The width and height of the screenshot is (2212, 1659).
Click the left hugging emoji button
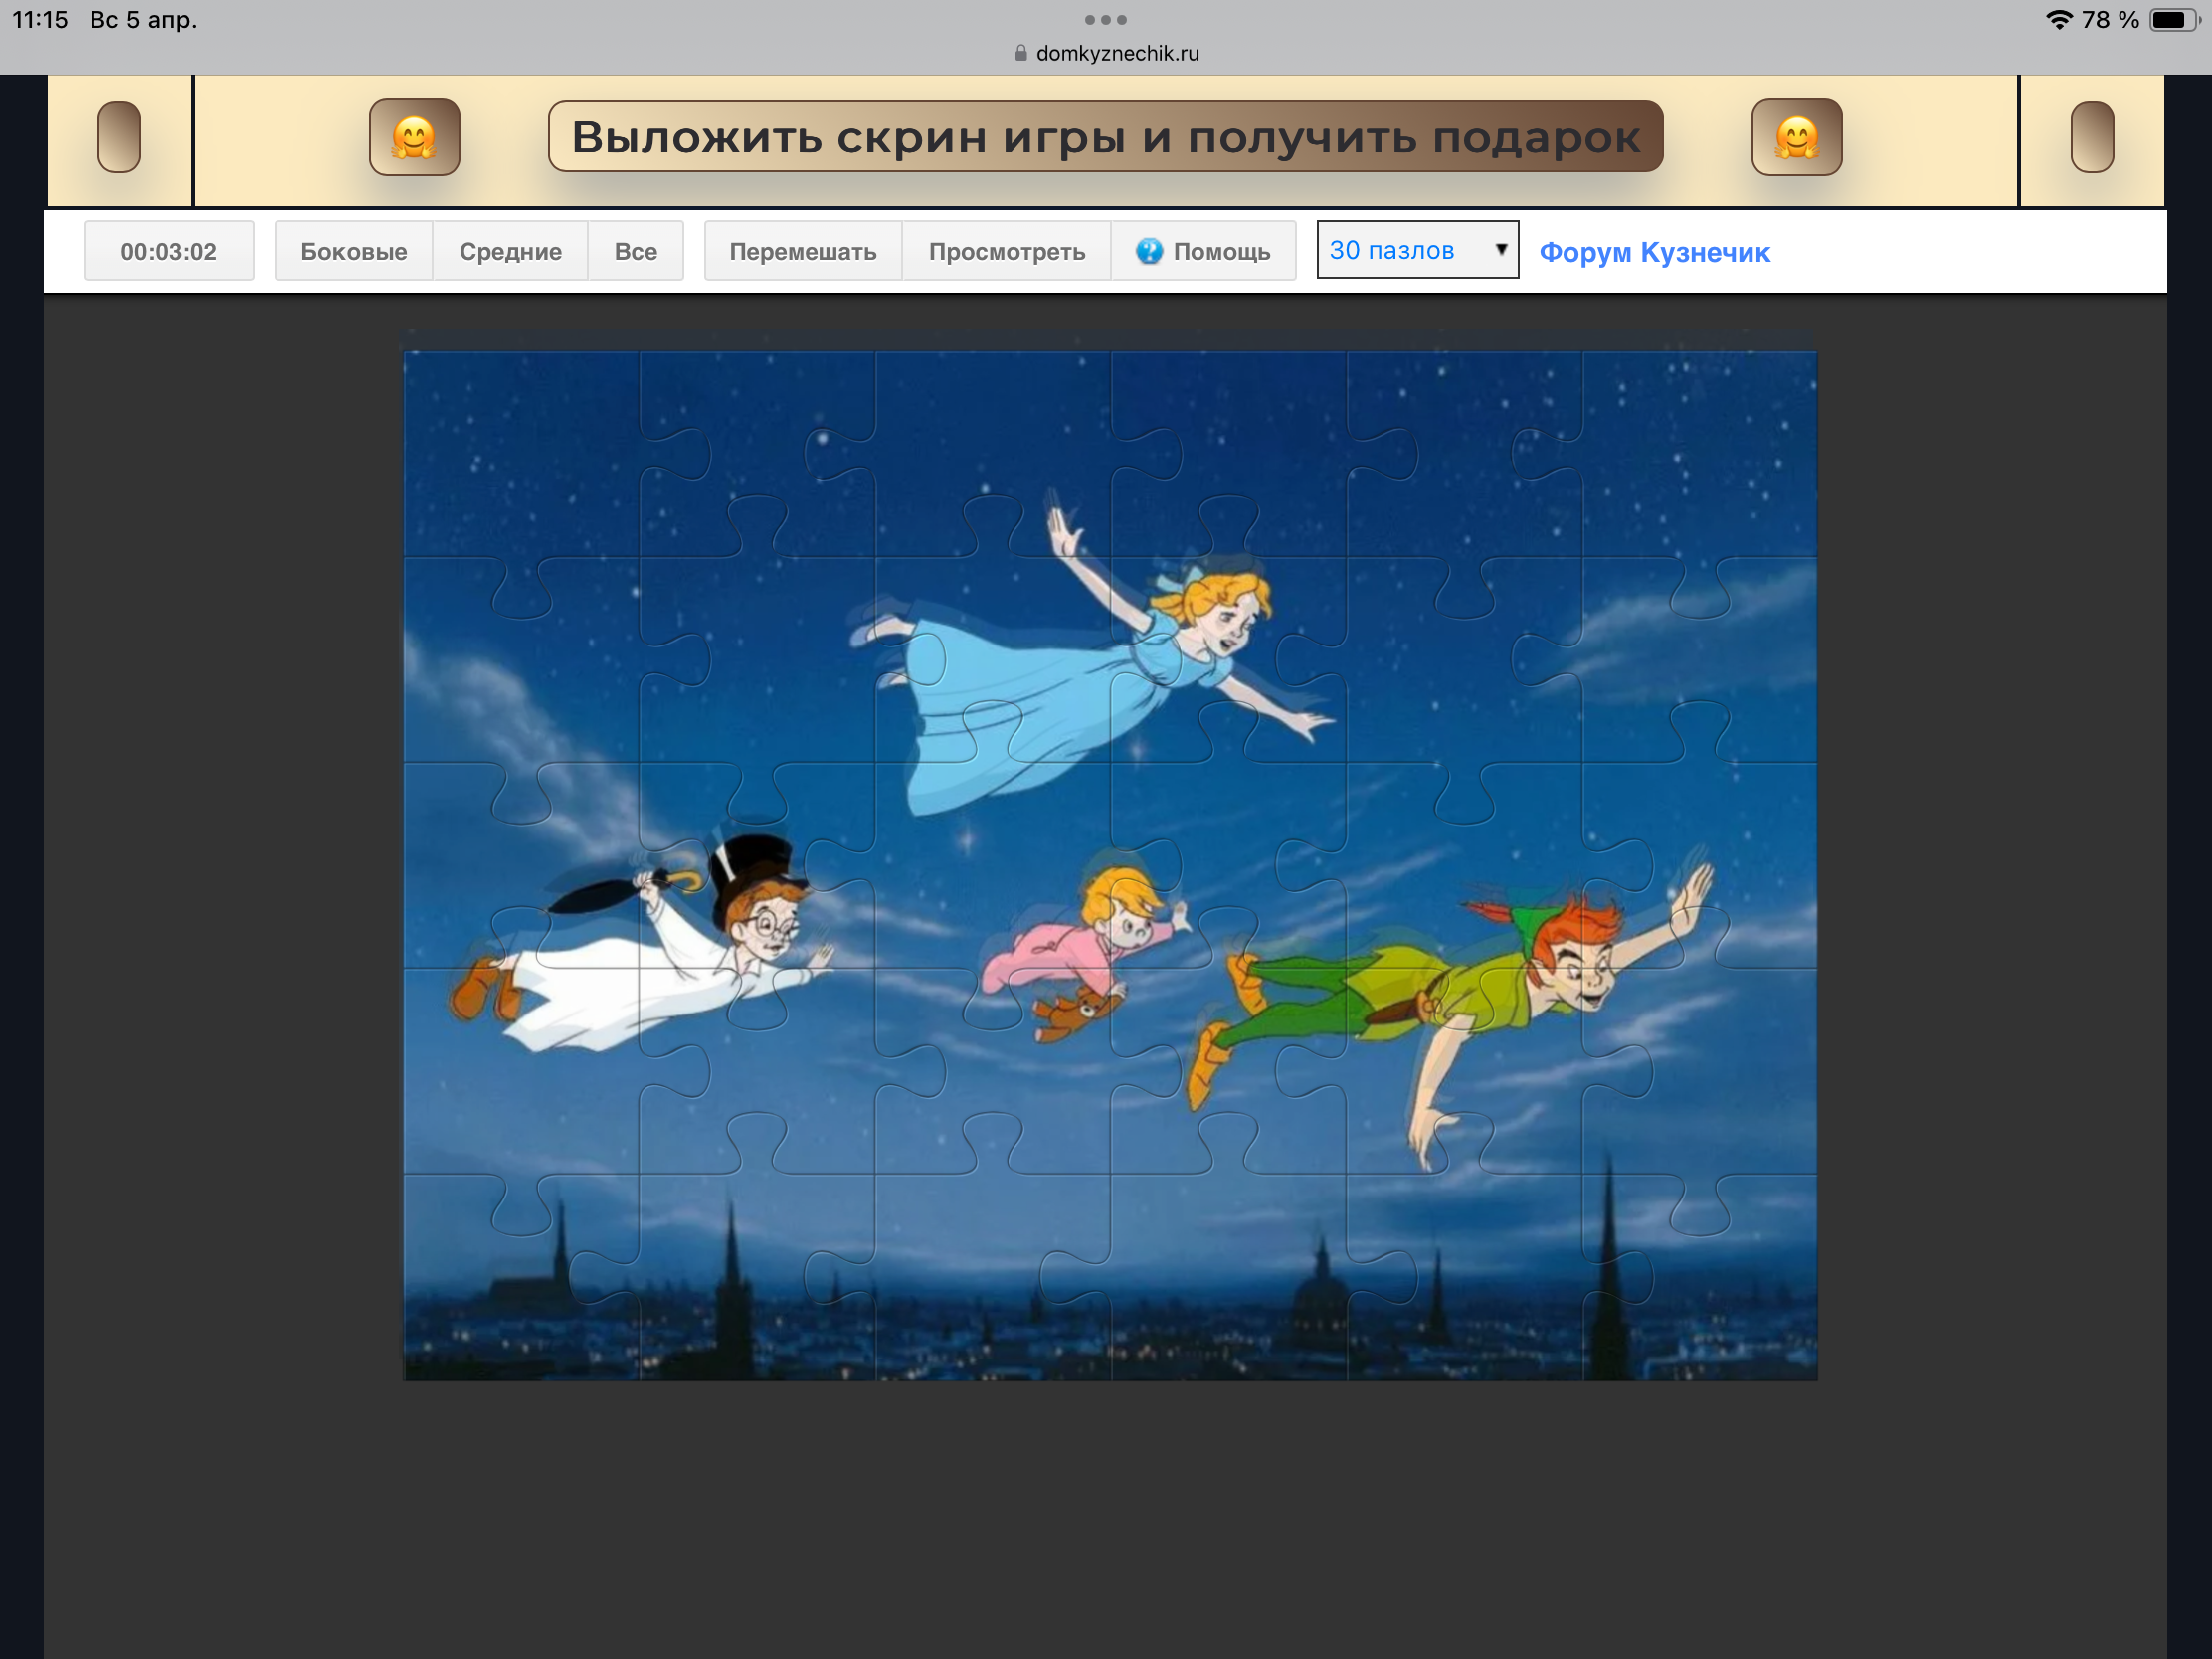pyautogui.click(x=414, y=137)
